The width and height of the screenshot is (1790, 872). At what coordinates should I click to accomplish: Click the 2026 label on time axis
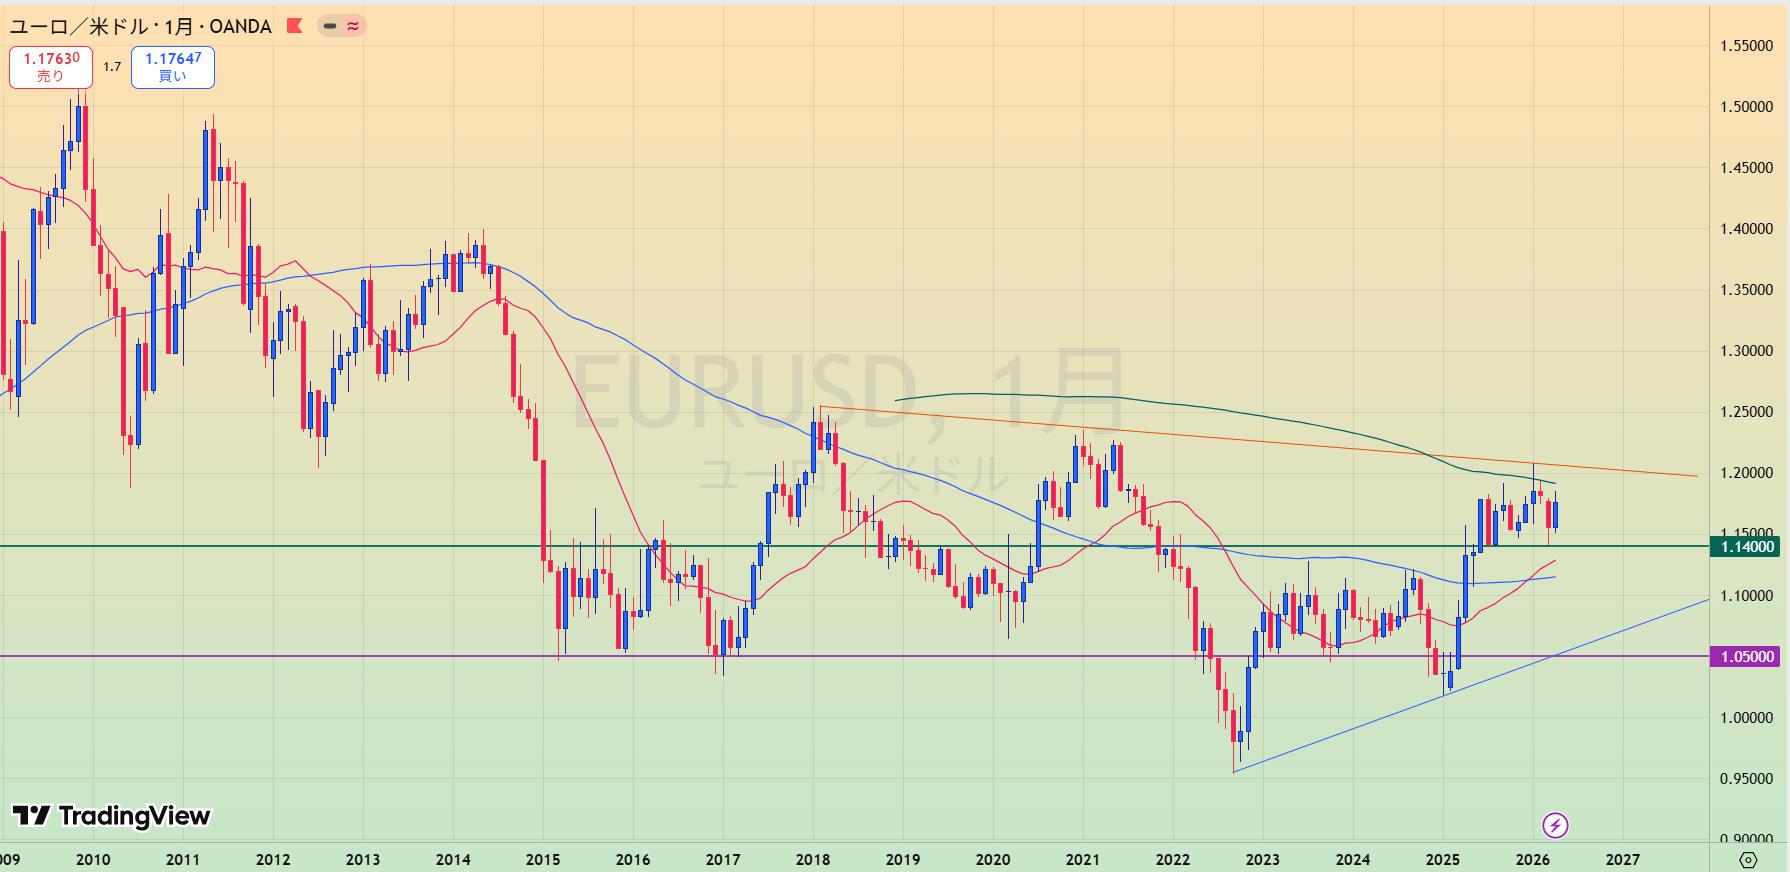(1532, 859)
